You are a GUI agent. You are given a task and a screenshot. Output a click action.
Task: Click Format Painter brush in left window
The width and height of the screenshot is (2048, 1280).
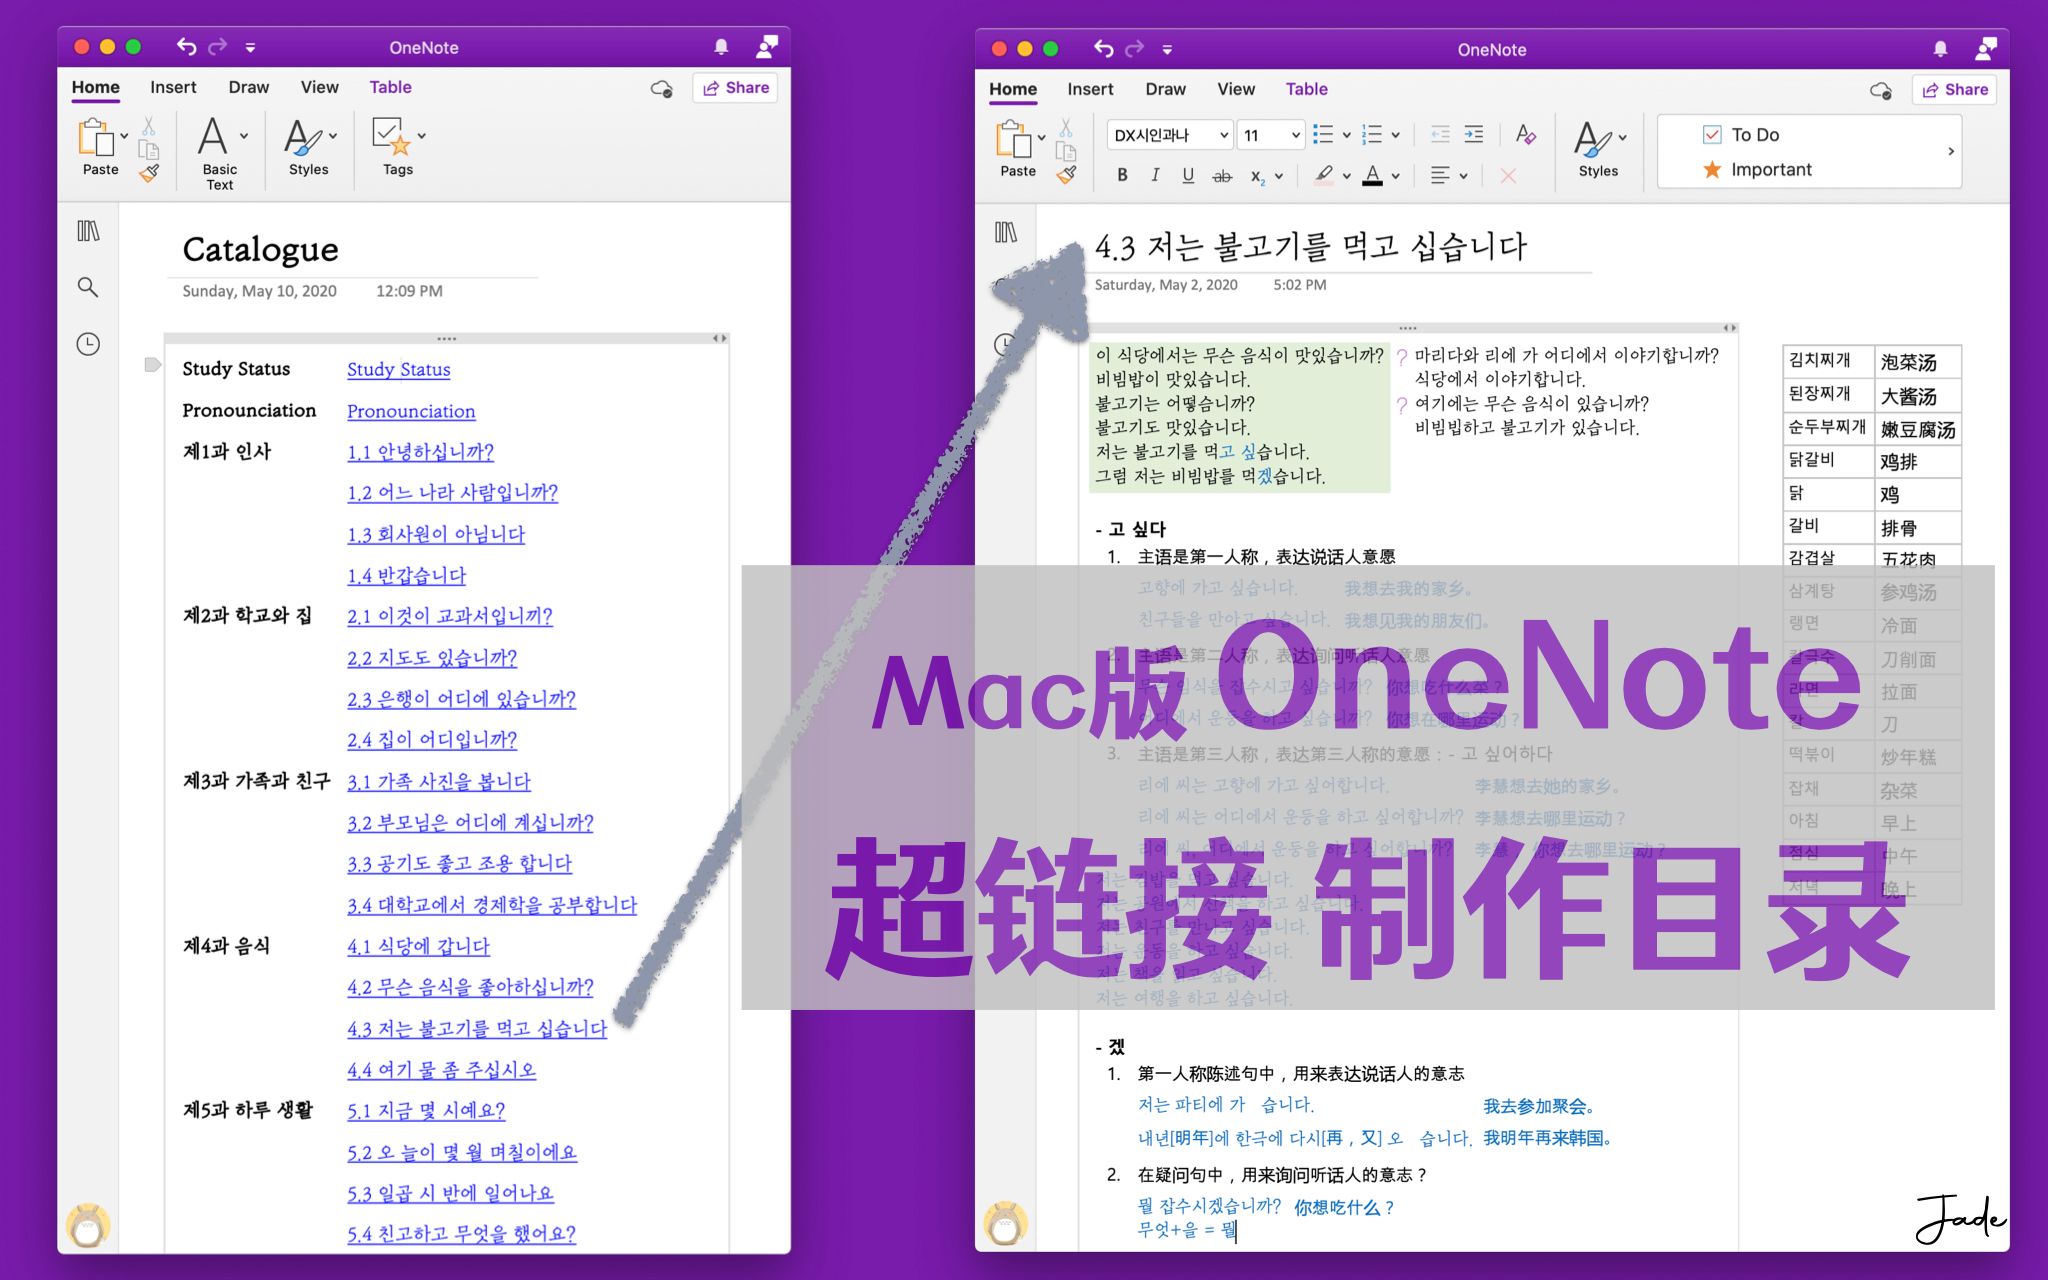(148, 173)
